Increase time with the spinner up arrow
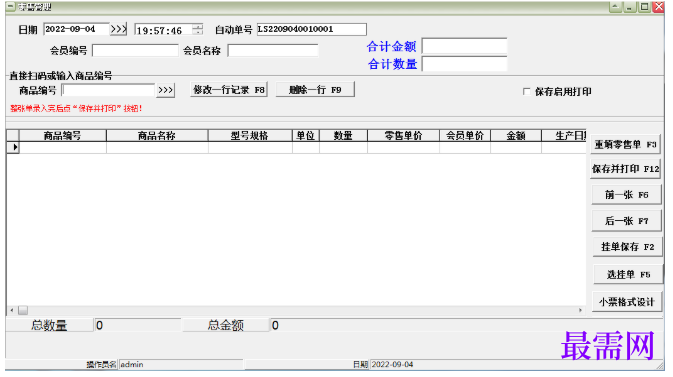This screenshot has height=377, width=673. click(x=197, y=27)
